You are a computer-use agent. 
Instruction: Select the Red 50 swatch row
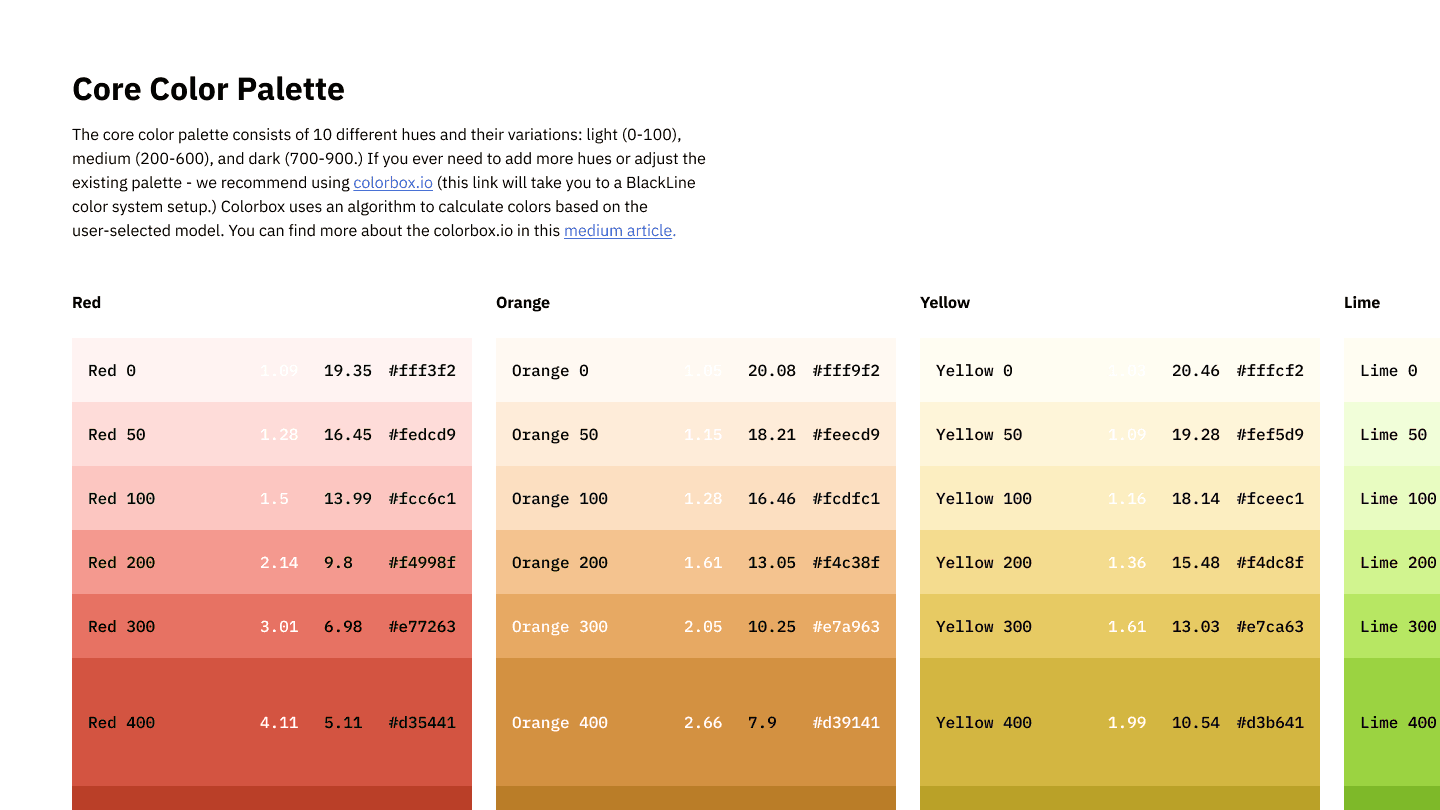272,434
